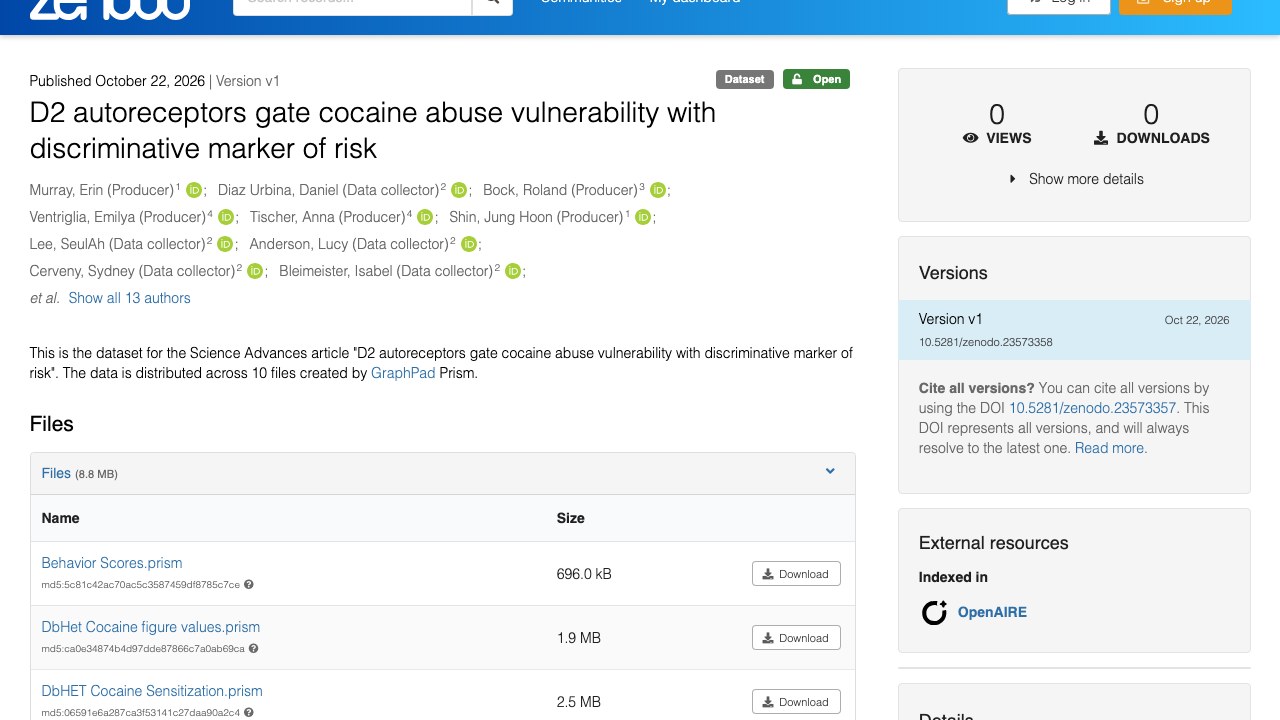Open Ventriglia, Emilya's ORCID icon
Viewport: 1280px width, 720px height.
(x=226, y=217)
